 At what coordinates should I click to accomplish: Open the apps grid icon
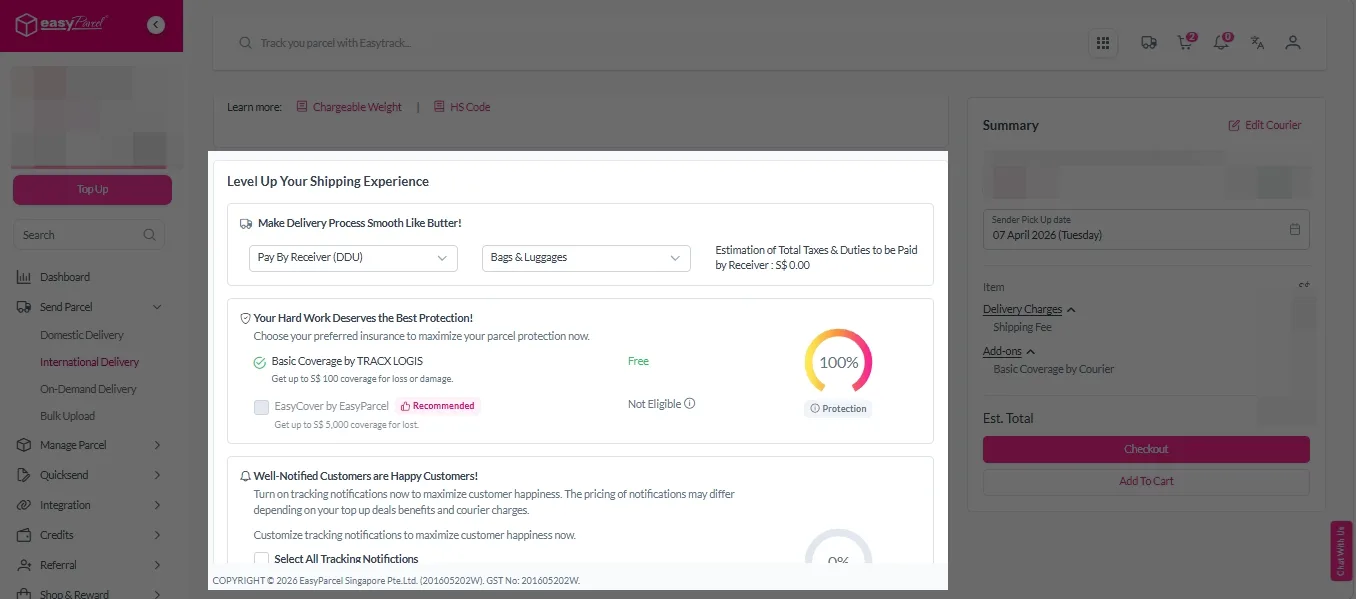click(x=1103, y=43)
